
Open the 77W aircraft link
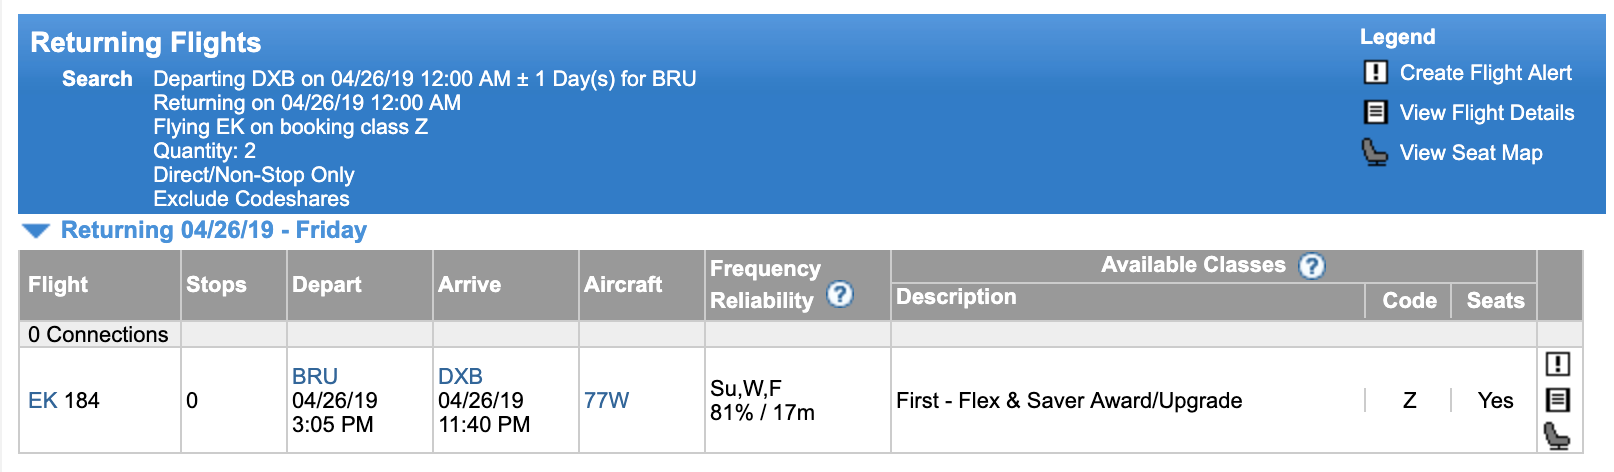(606, 401)
